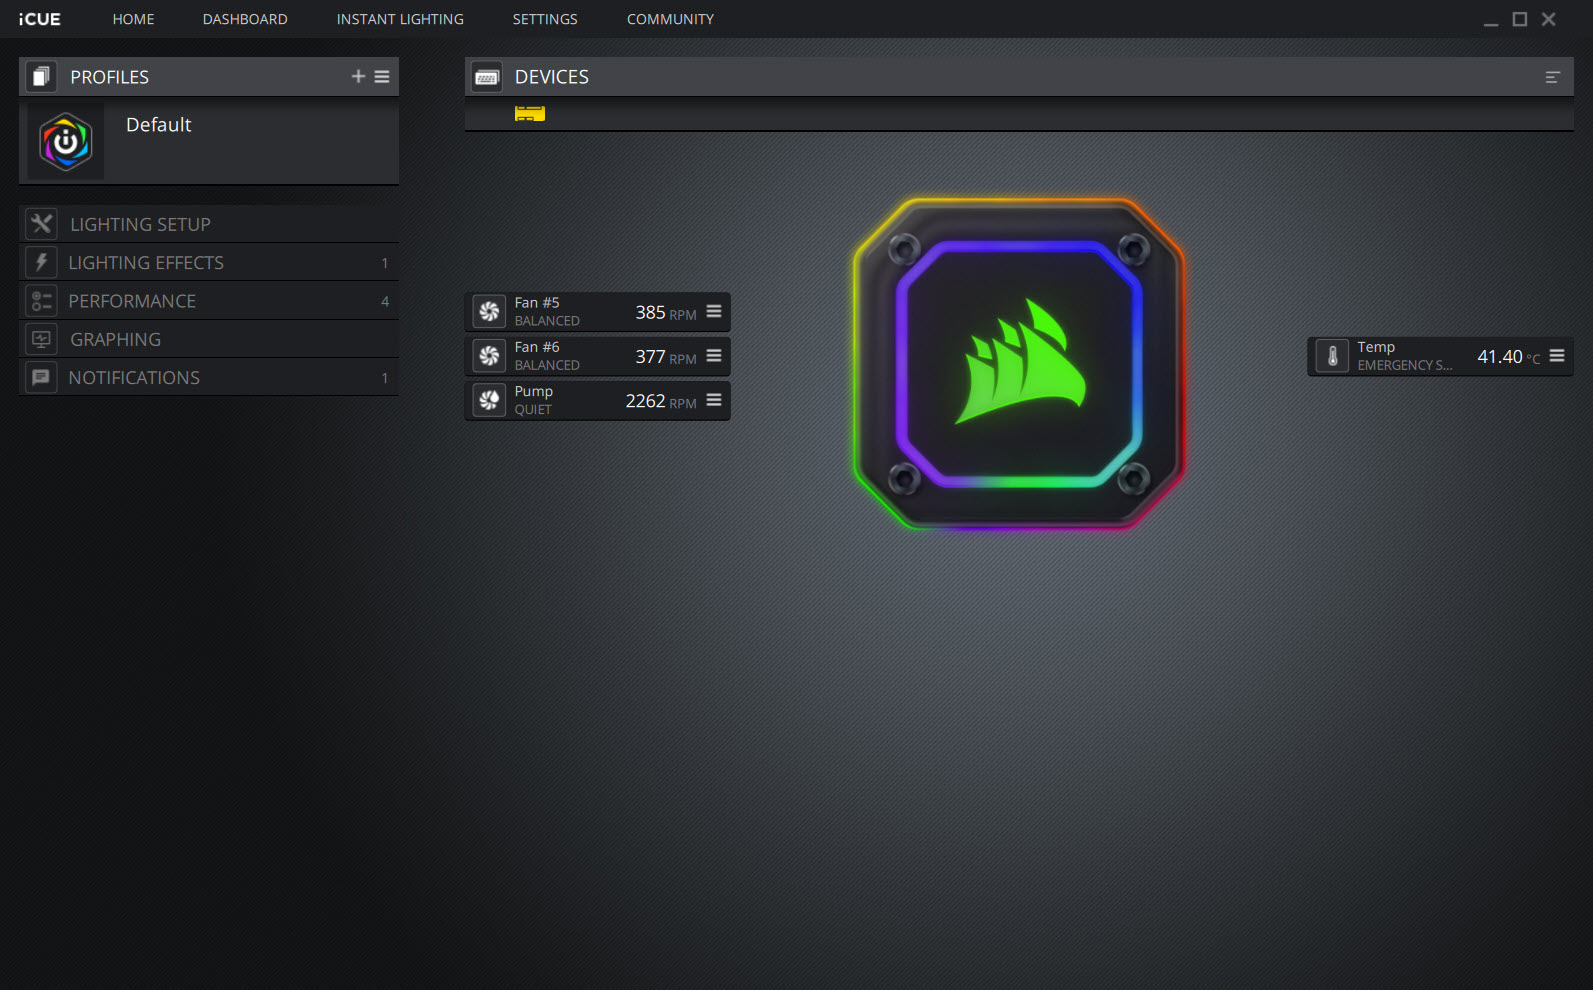This screenshot has height=990, width=1593.
Task: Click Pump 2262 RPM reading
Action: (661, 401)
